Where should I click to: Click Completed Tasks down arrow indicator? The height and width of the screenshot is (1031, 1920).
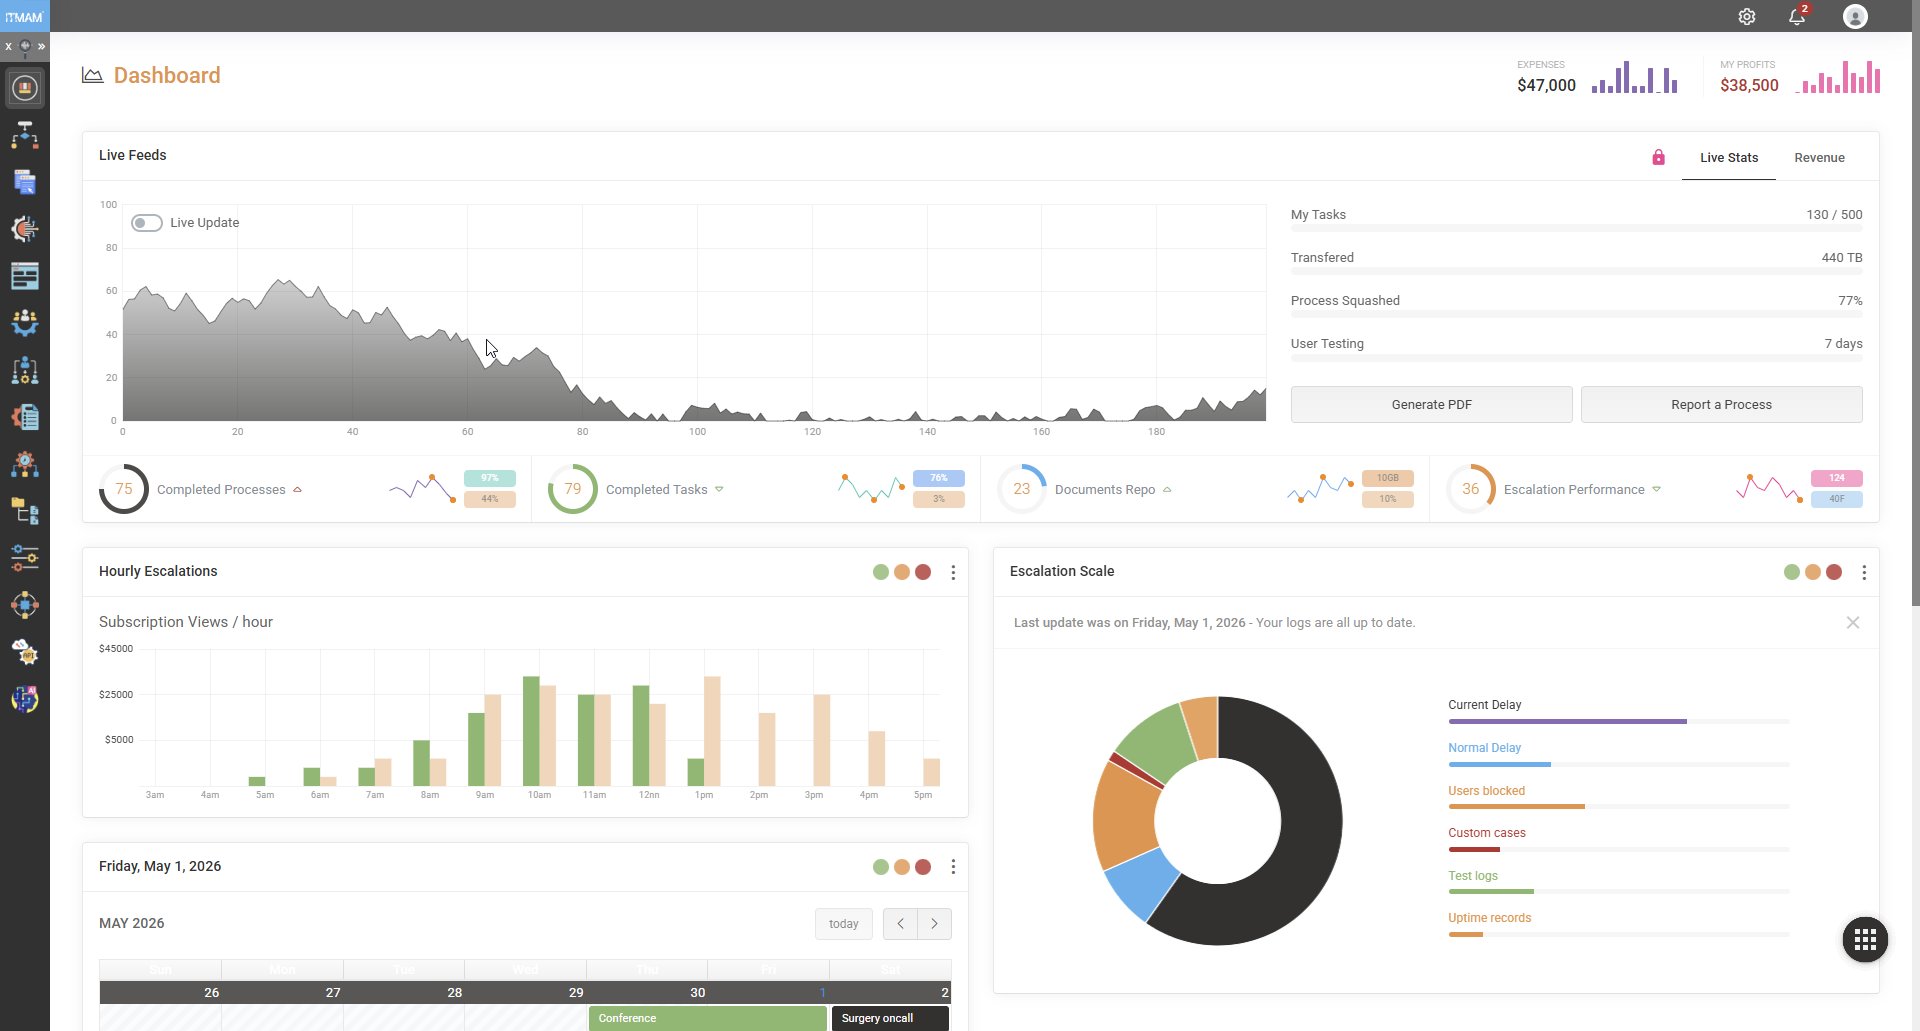[719, 490]
